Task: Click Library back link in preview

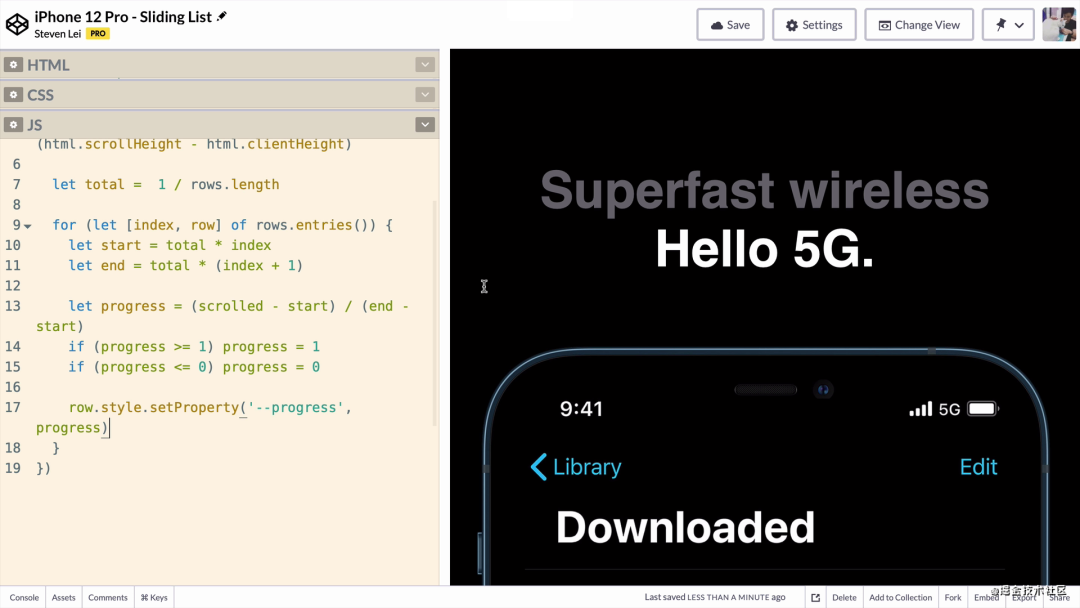Action: coord(576,467)
